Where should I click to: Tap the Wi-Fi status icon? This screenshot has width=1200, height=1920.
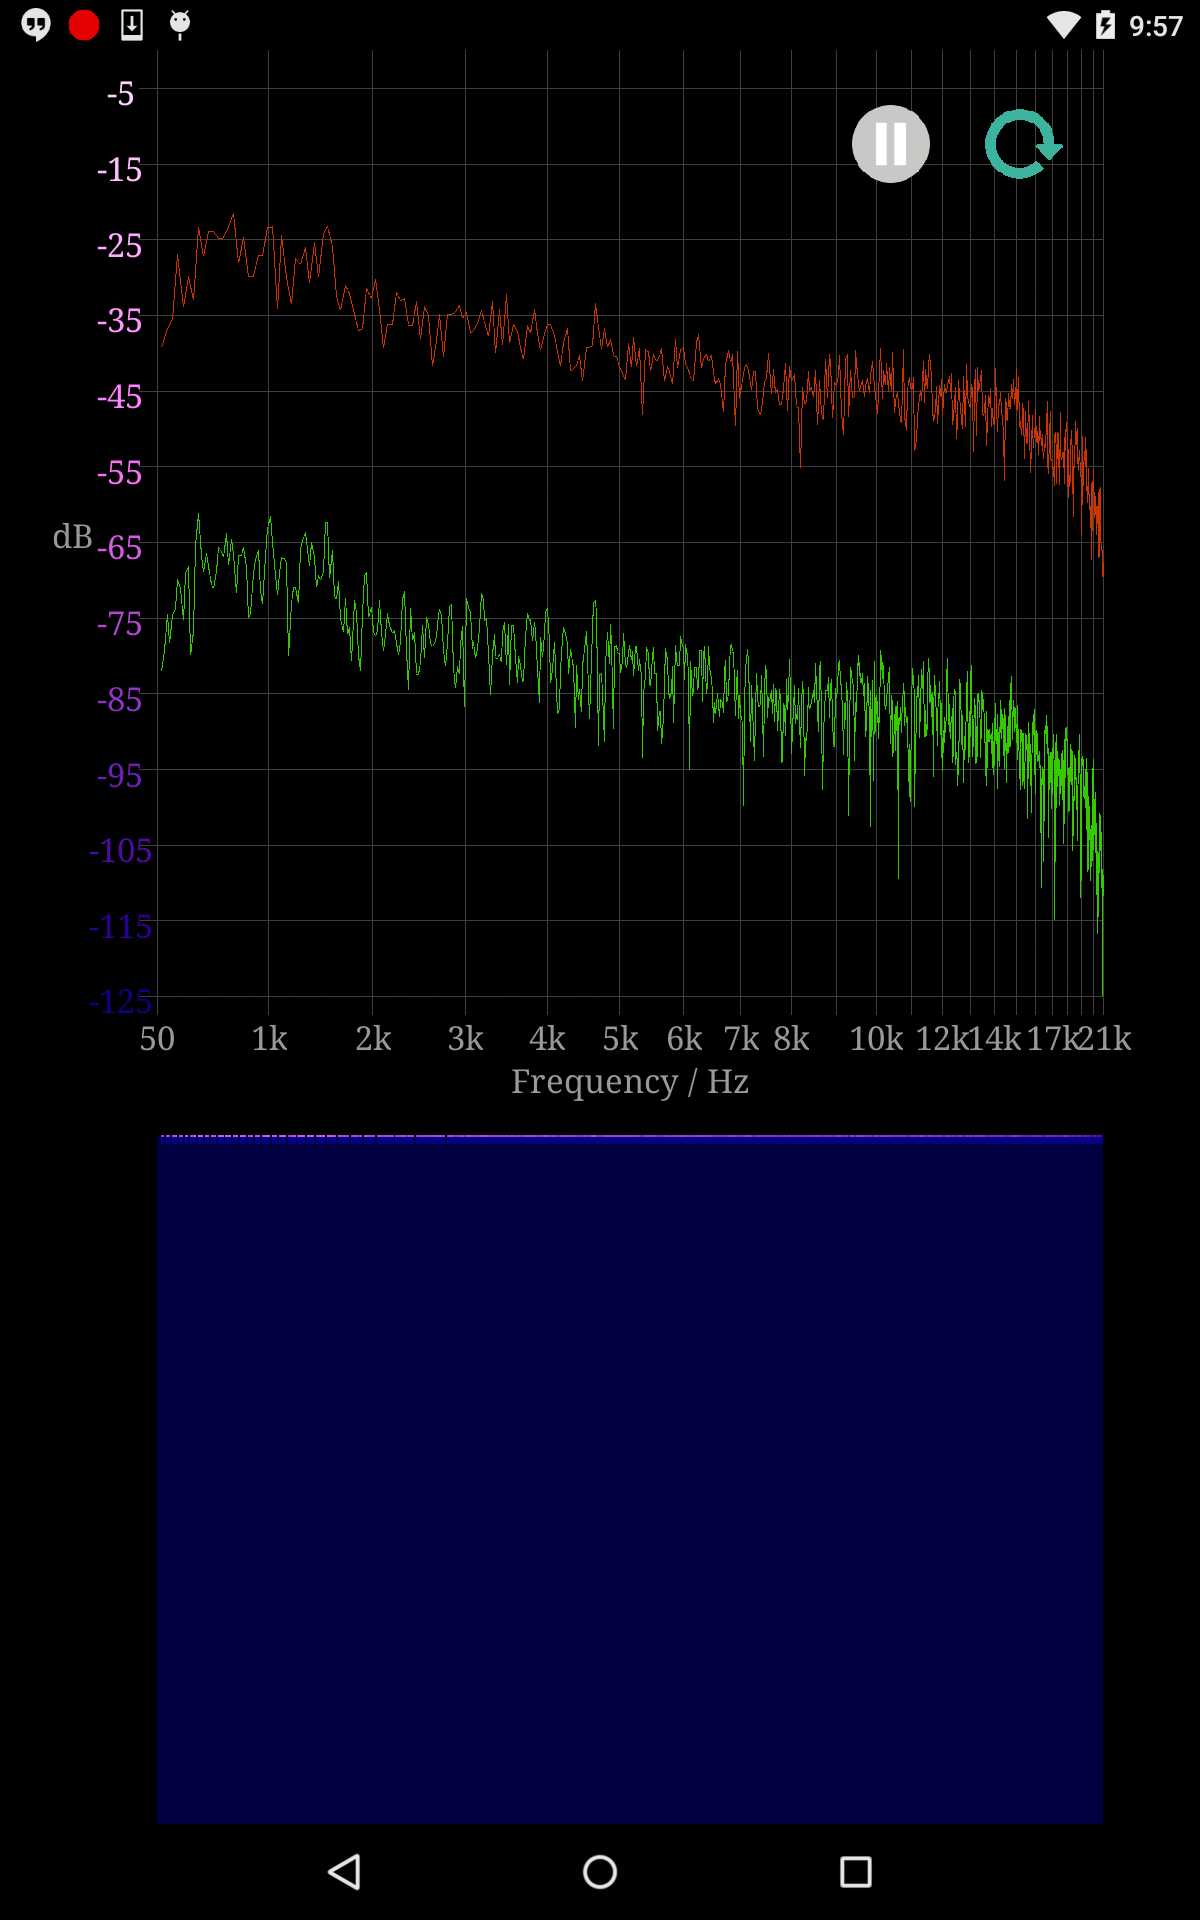(1063, 25)
